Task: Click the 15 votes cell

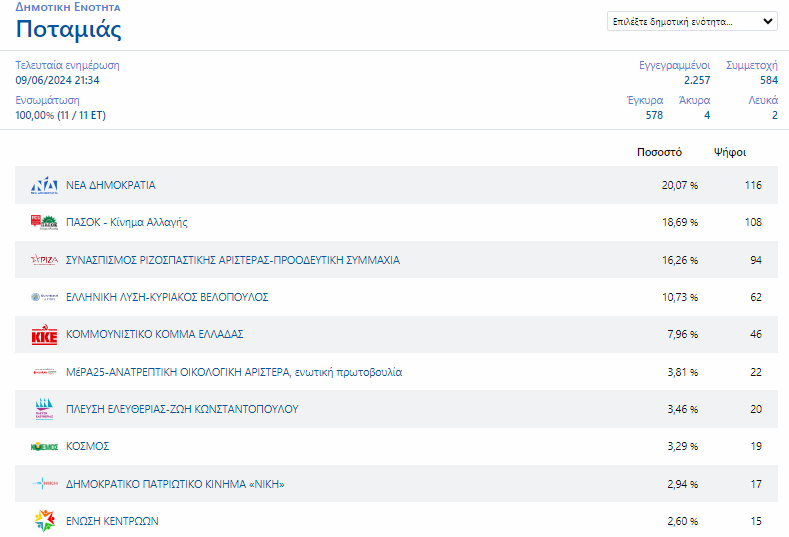Action: point(756,521)
